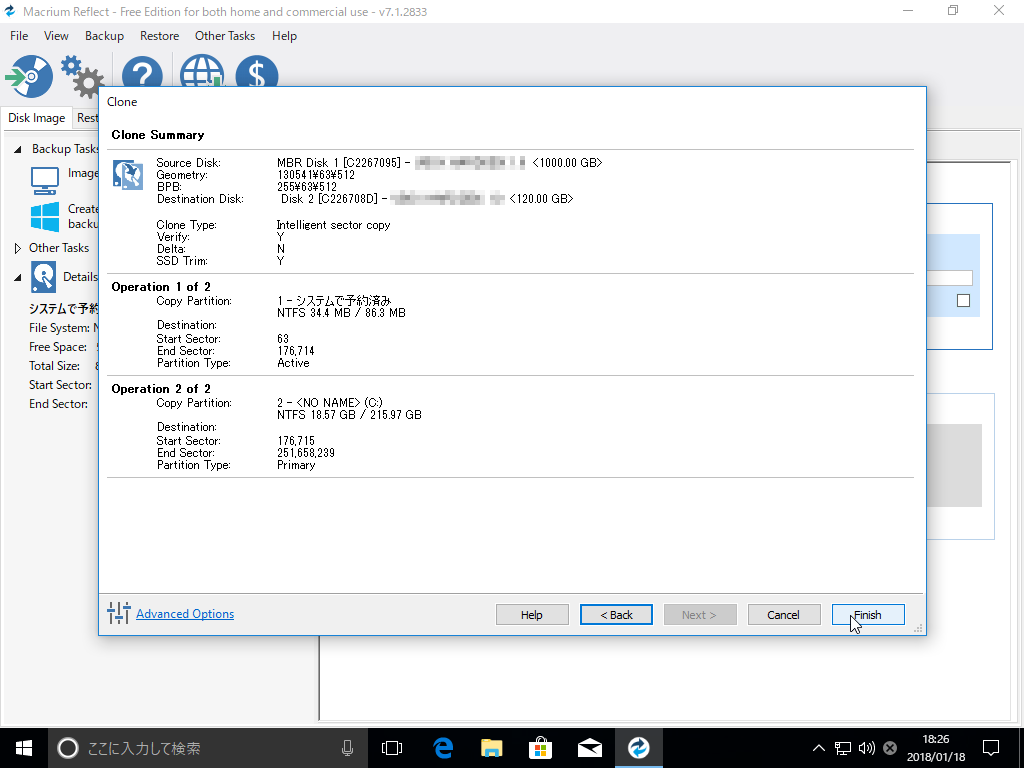The height and width of the screenshot is (768, 1024).
Task: Cancel the Clone wizard
Action: pos(784,615)
